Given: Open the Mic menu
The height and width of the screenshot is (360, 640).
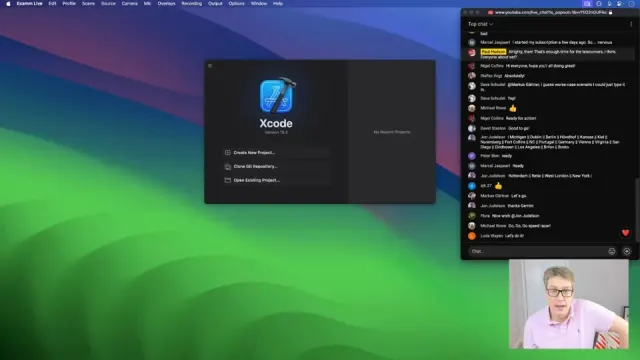Looking at the screenshot, I should (147, 4).
